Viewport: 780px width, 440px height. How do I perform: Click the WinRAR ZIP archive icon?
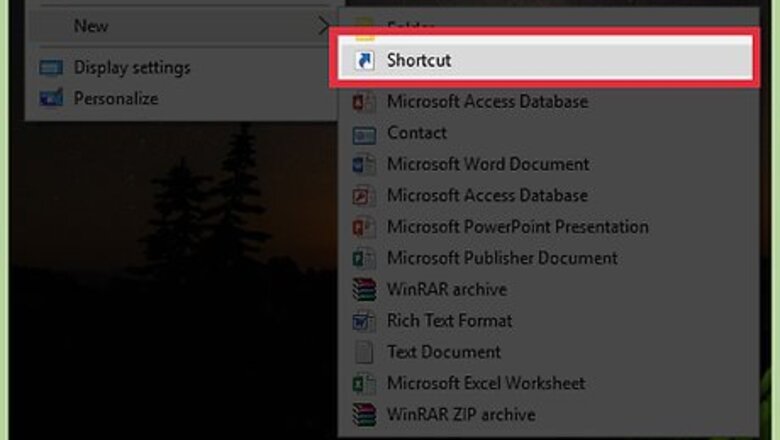[364, 415]
